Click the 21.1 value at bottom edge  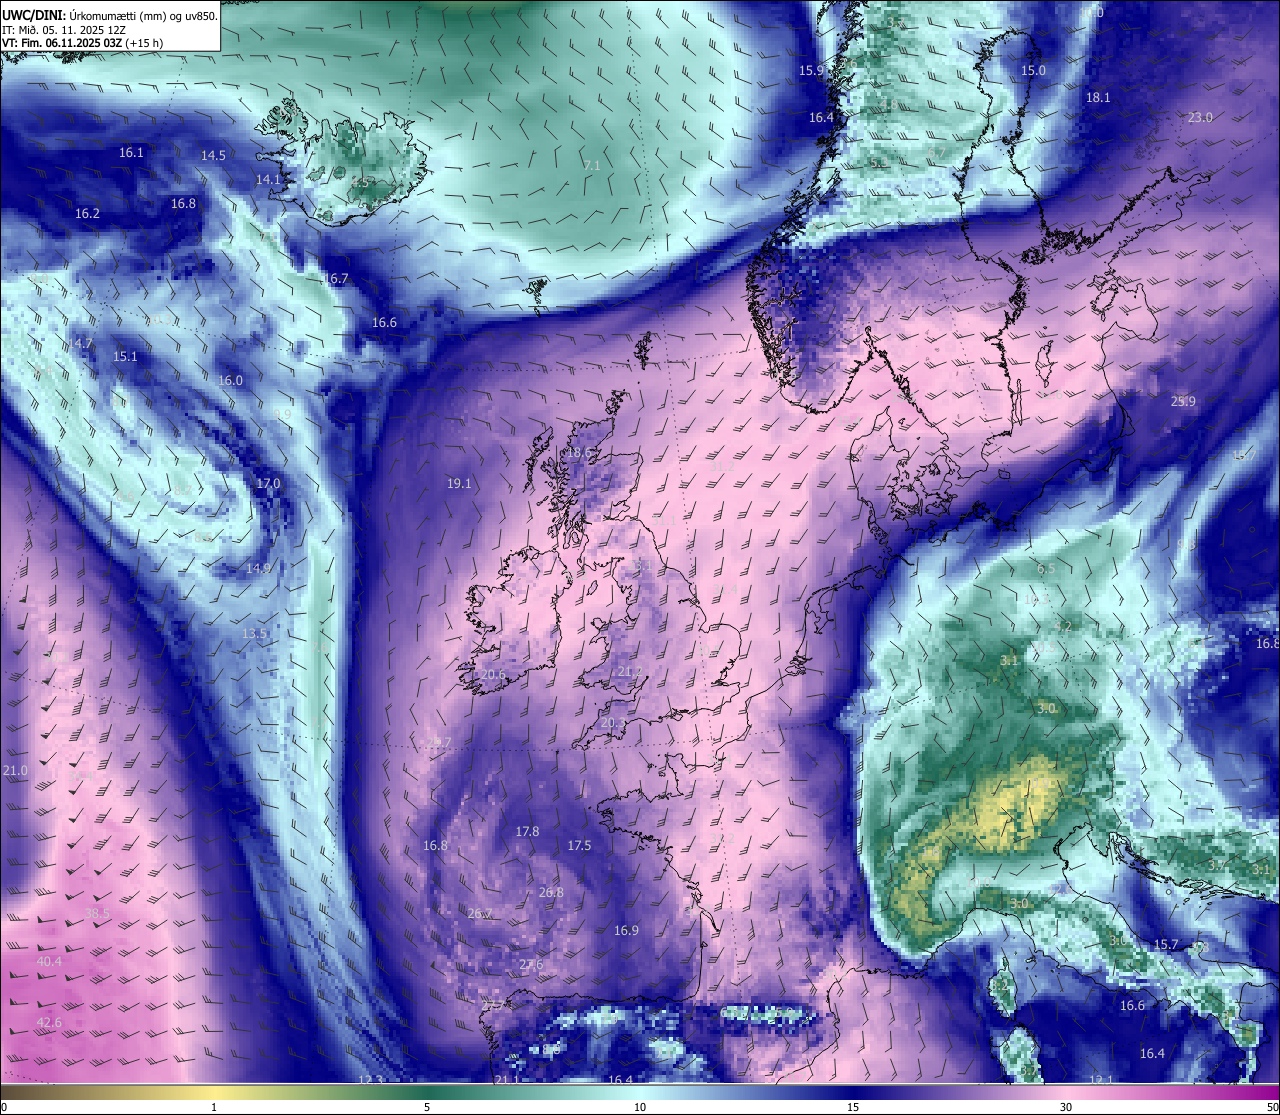[x=507, y=1080]
